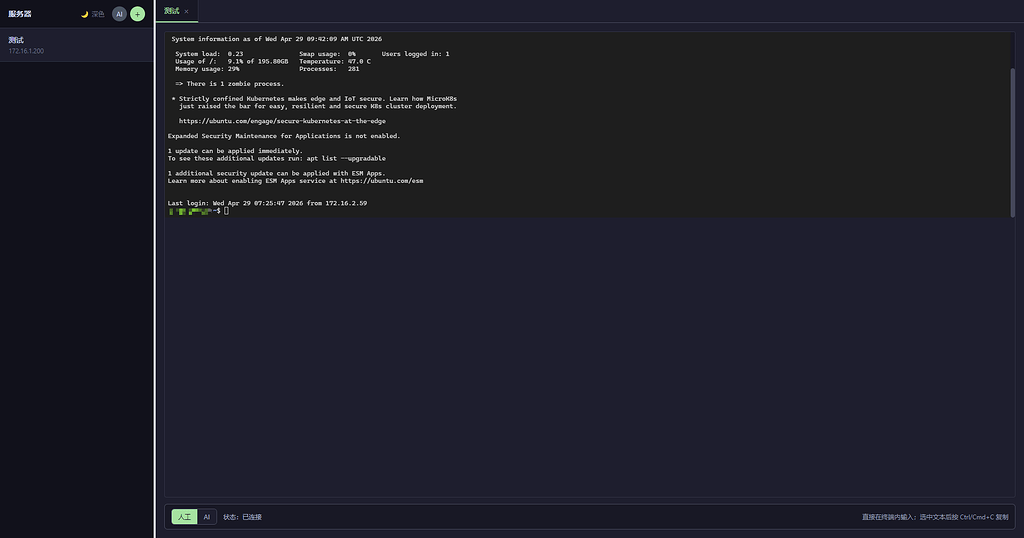
Task: Click the secure-kubernetes-at-the-edge URL
Action: (x=282, y=121)
